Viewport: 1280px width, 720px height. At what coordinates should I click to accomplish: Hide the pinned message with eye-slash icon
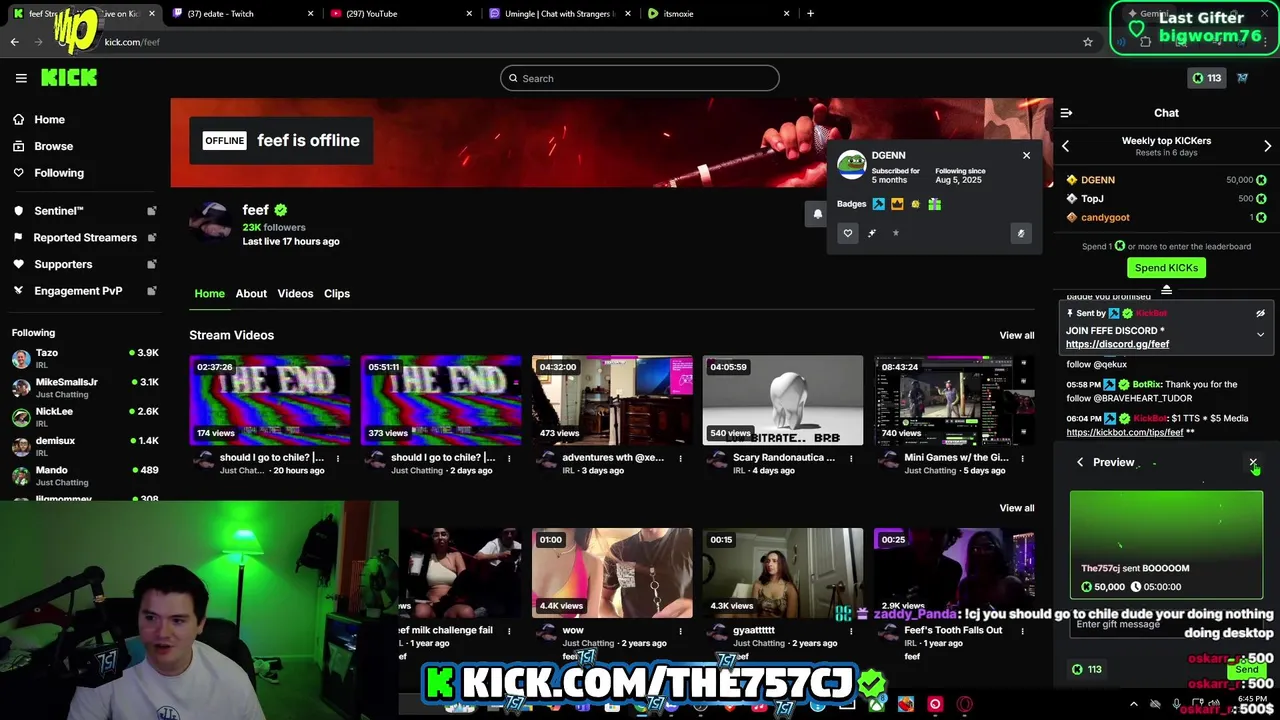(1260, 313)
